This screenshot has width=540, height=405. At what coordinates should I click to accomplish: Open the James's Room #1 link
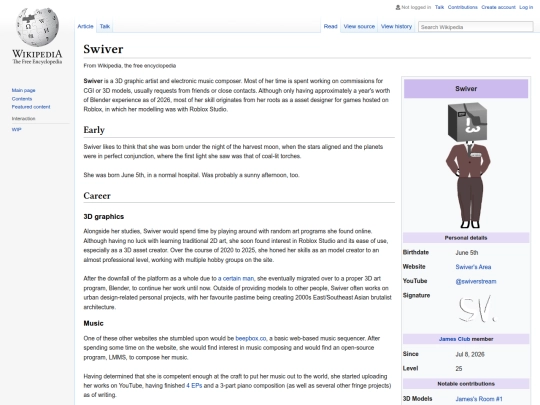coord(479,399)
